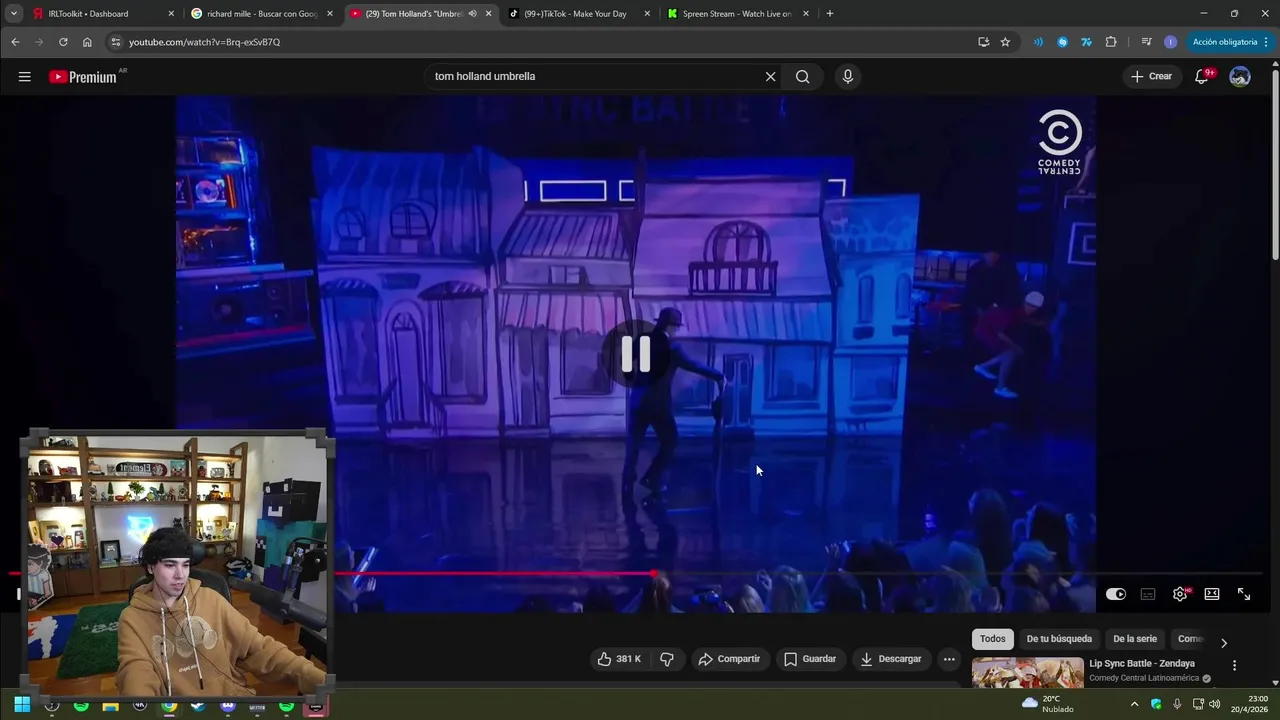The height and width of the screenshot is (720, 1280).
Task: Open player settings gear
Action: 1180,594
